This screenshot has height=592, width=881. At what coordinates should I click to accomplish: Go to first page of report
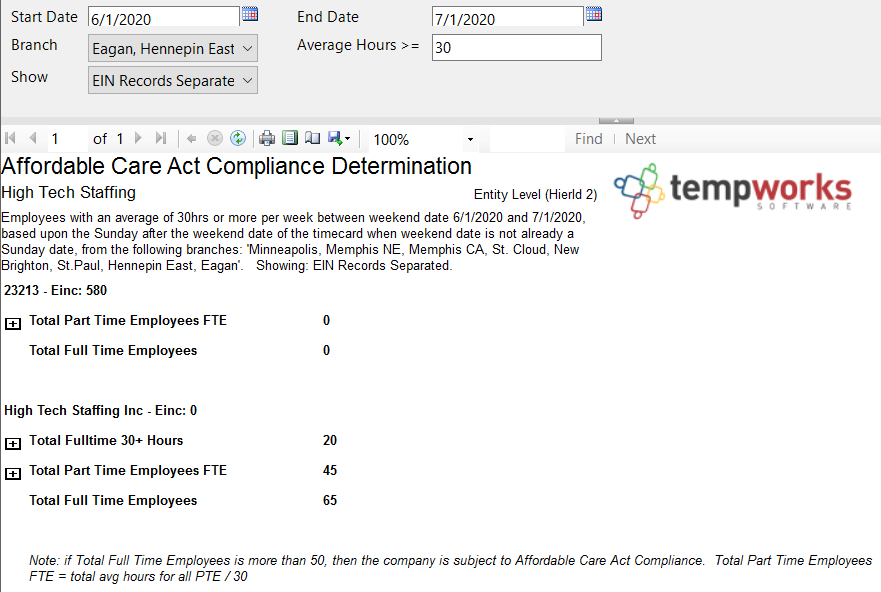click(10, 138)
